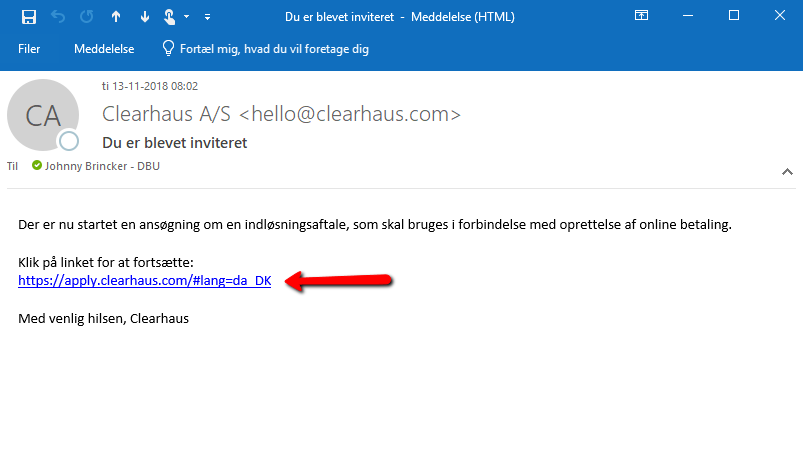The height and width of the screenshot is (467, 803).
Task: Open the Meddelelse ribbon tab
Action: [x=104, y=49]
